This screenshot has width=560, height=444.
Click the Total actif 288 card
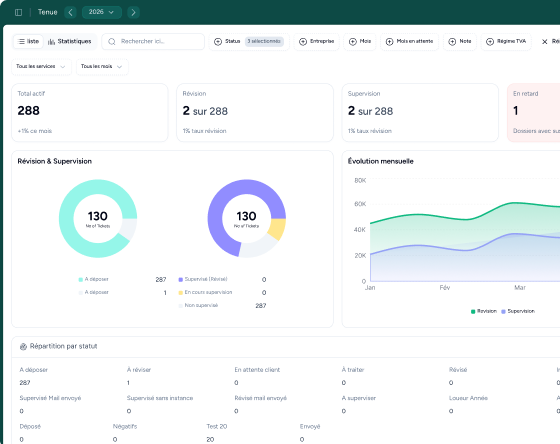(90, 113)
